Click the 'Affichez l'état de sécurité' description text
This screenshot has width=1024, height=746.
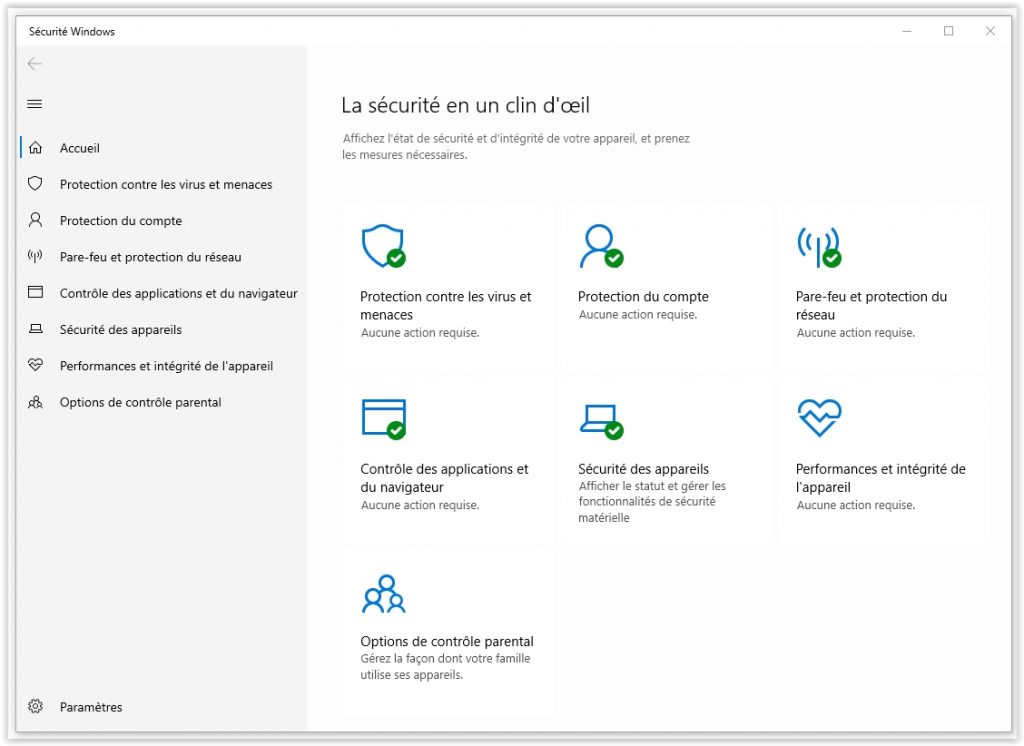coord(516,146)
